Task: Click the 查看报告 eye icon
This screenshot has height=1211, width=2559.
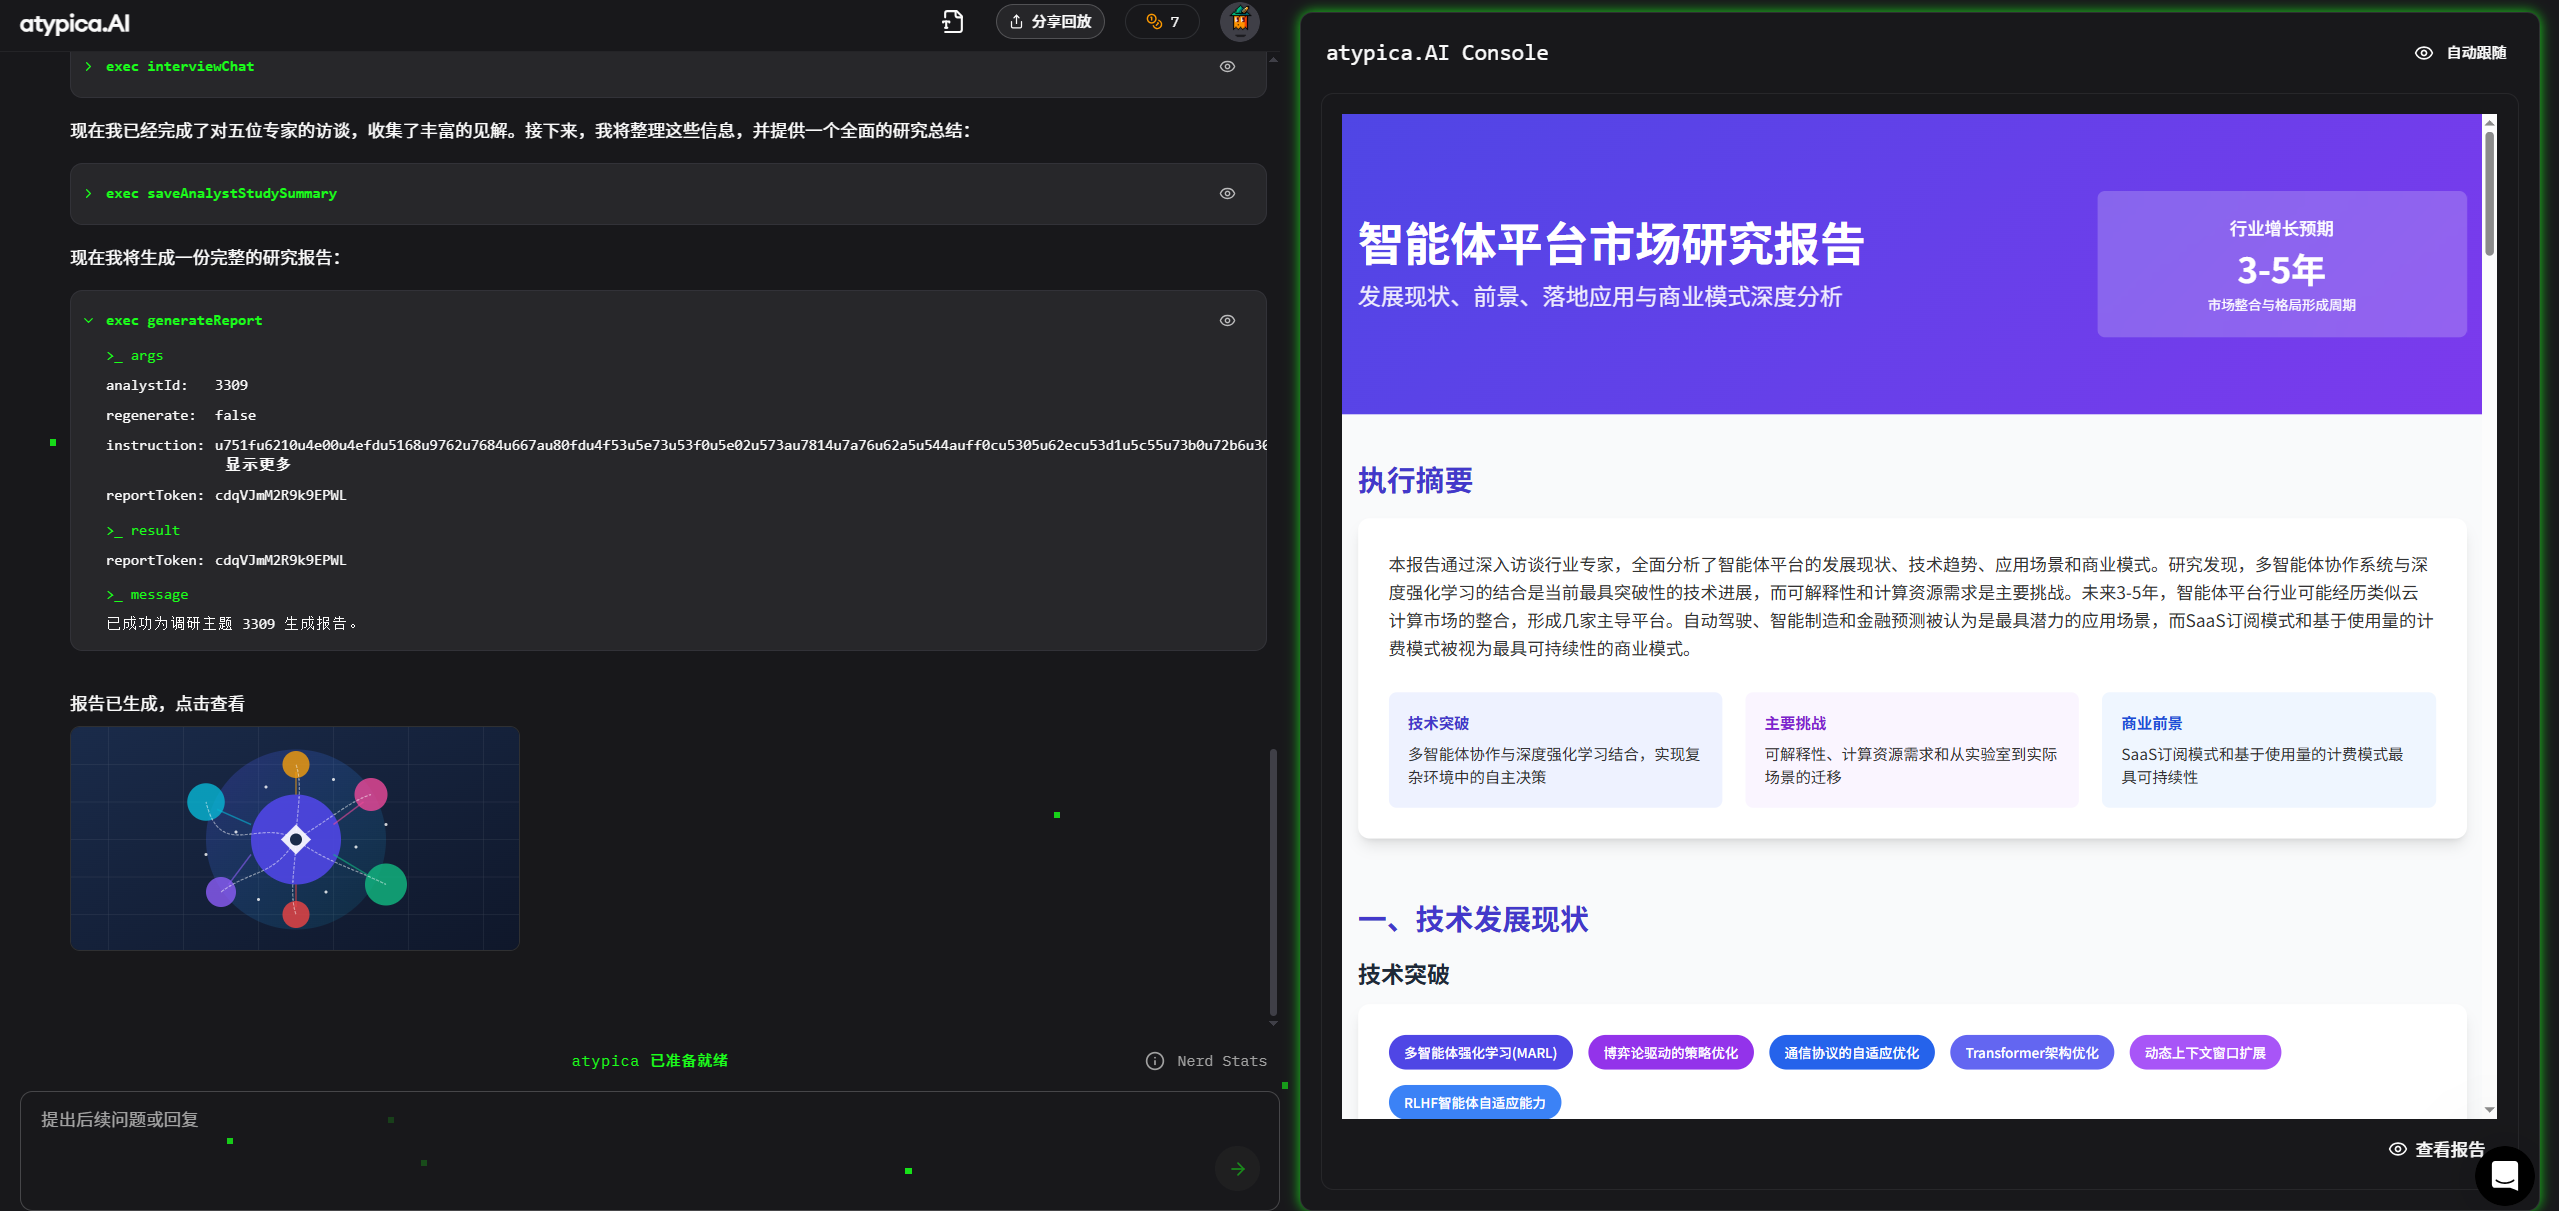Action: (2397, 1149)
